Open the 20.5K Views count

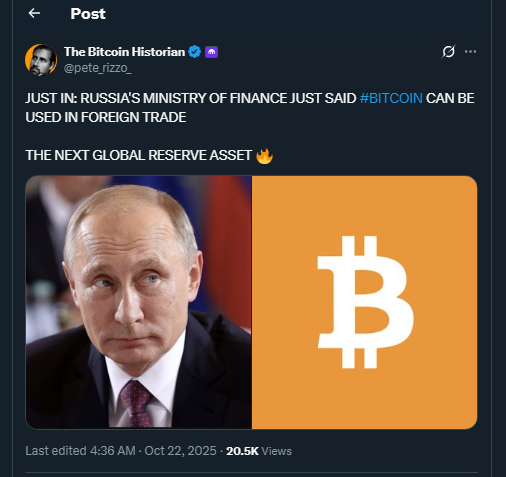click(259, 451)
